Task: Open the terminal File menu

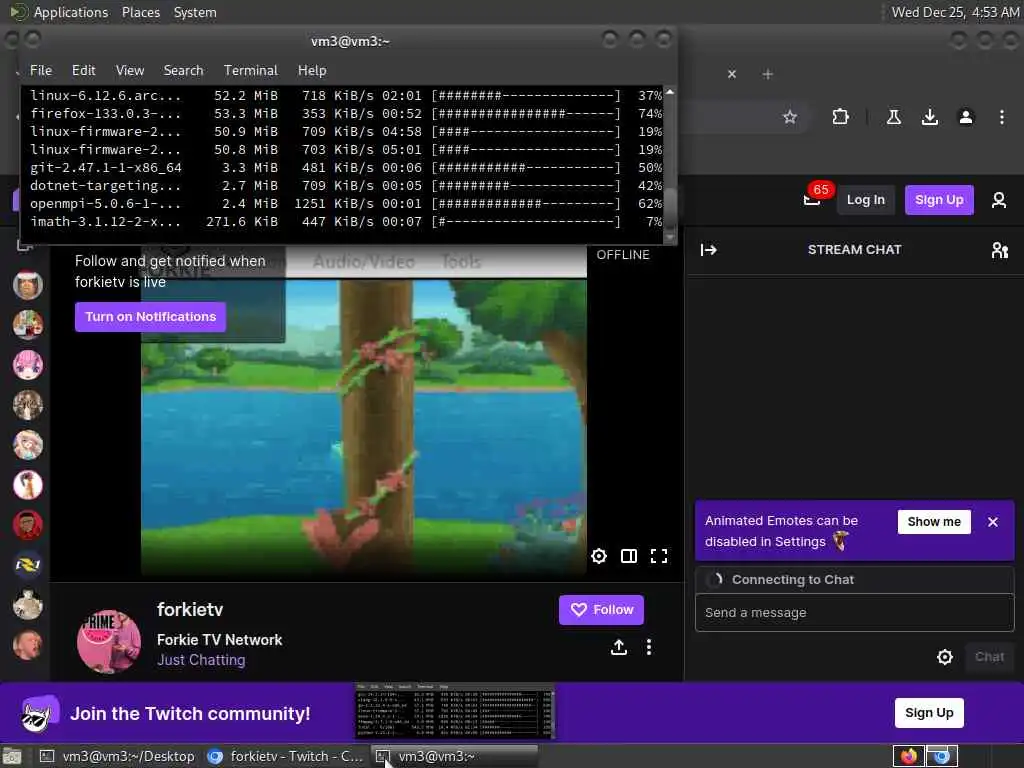Action: tap(40, 71)
